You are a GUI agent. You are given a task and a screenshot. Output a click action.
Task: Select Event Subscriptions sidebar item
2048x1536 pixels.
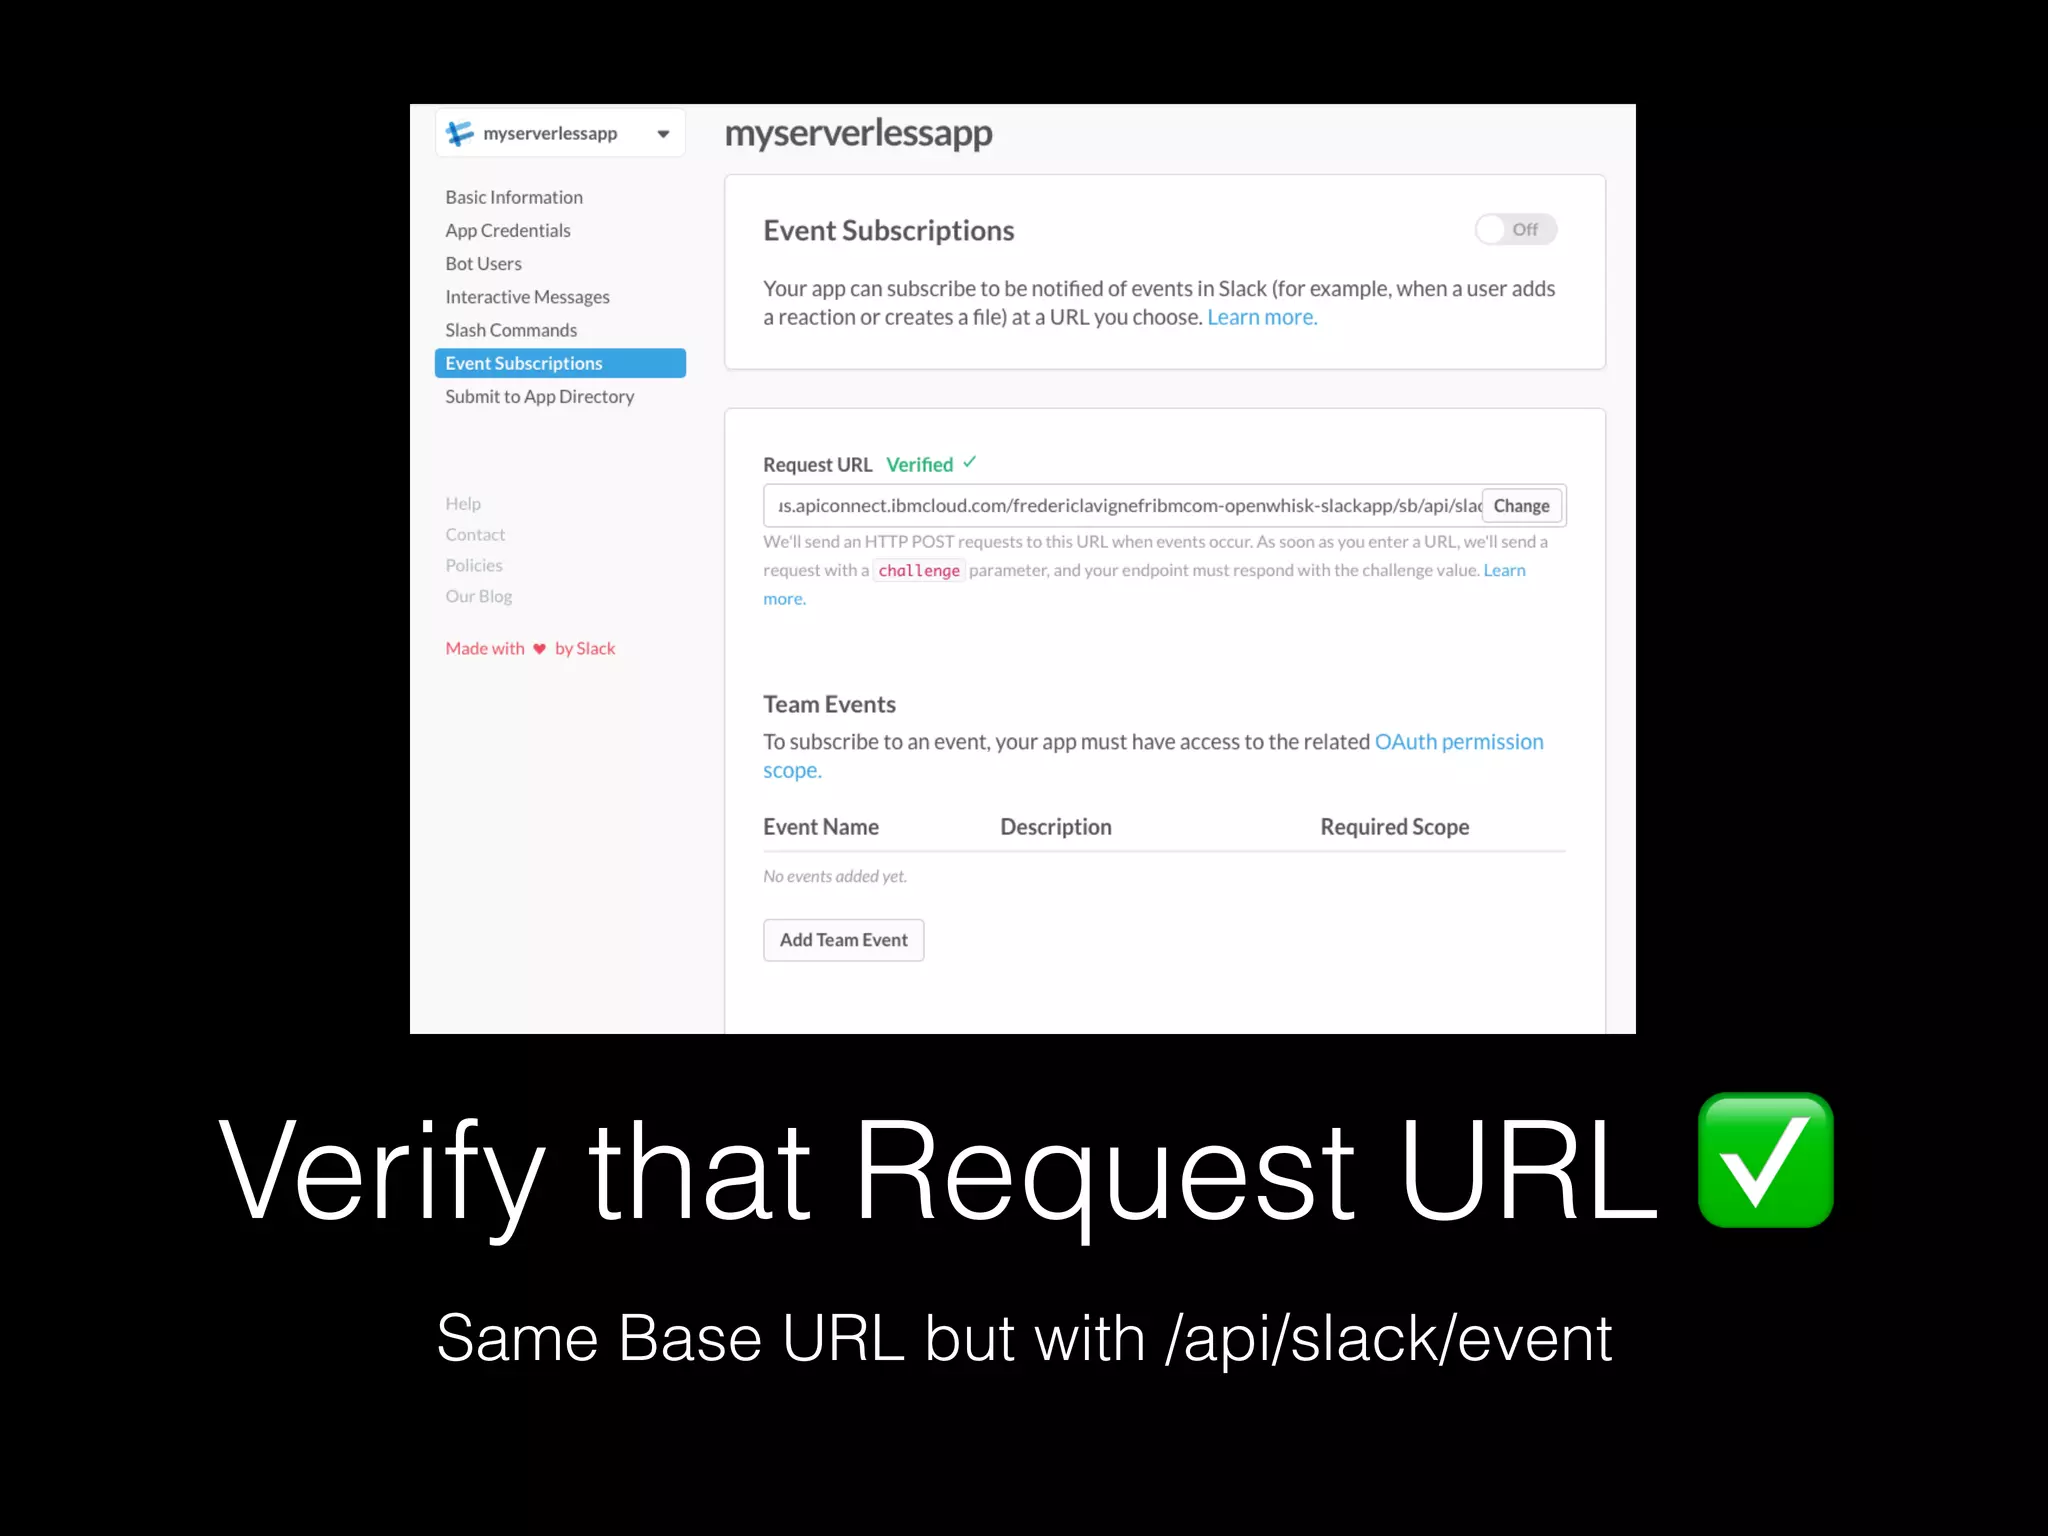[560, 363]
